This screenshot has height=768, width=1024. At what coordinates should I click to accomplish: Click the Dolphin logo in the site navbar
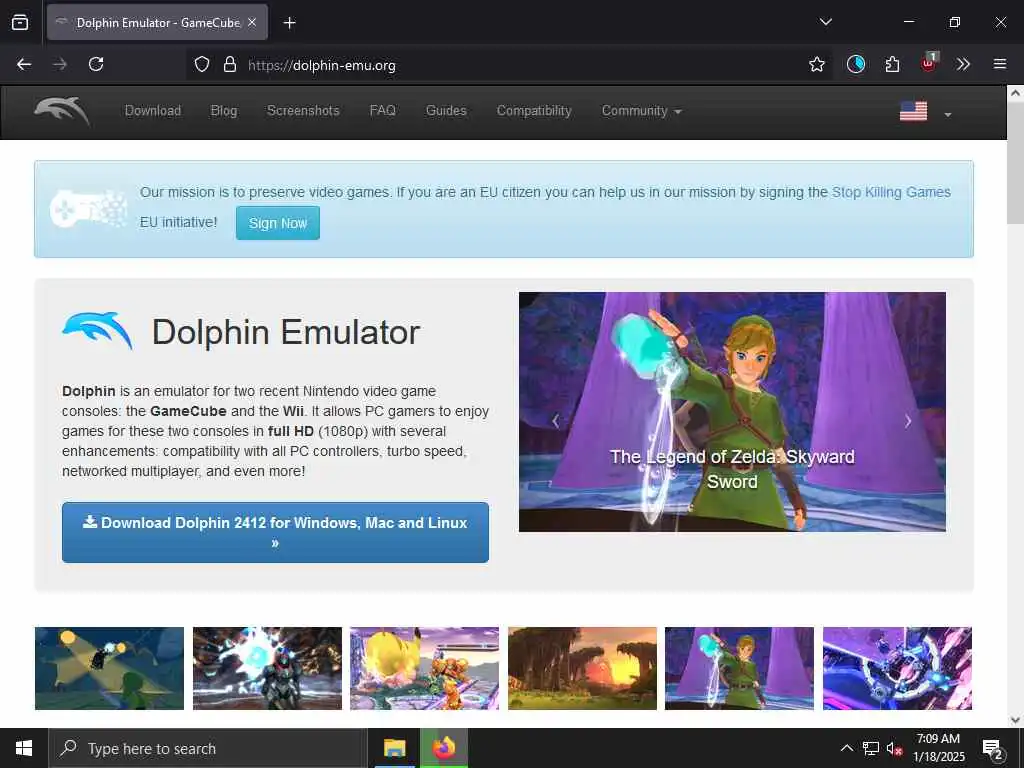pyautogui.click(x=62, y=111)
